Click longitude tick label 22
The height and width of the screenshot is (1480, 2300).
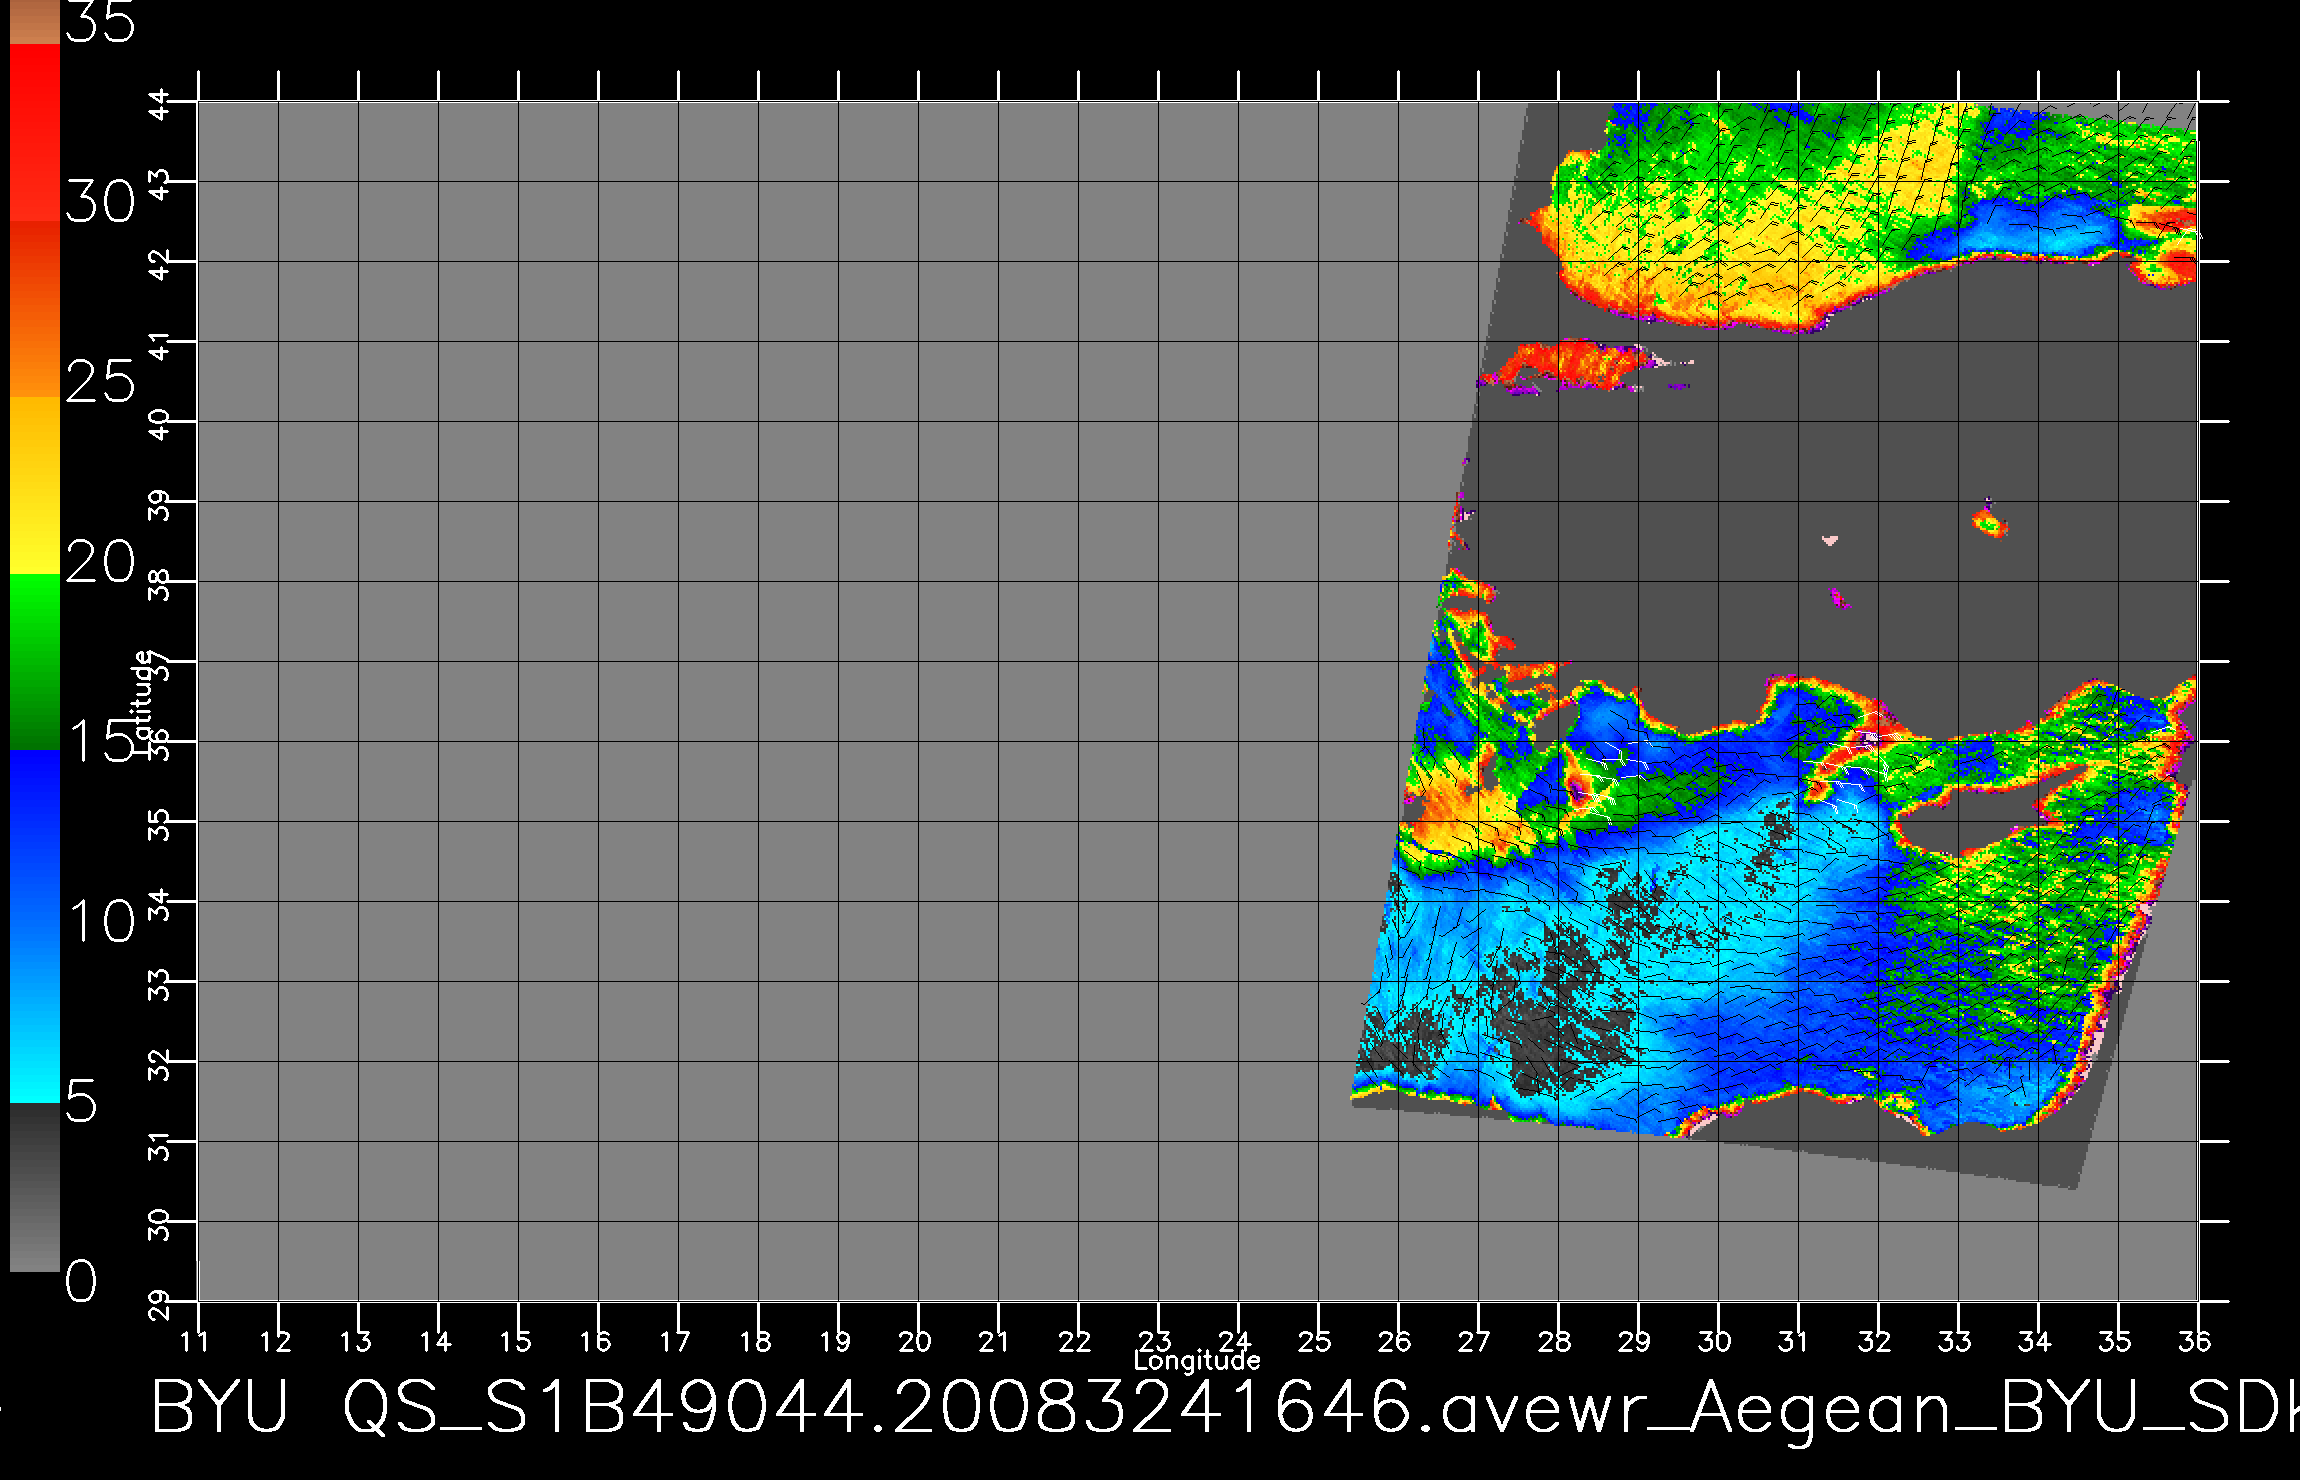click(x=1075, y=1341)
